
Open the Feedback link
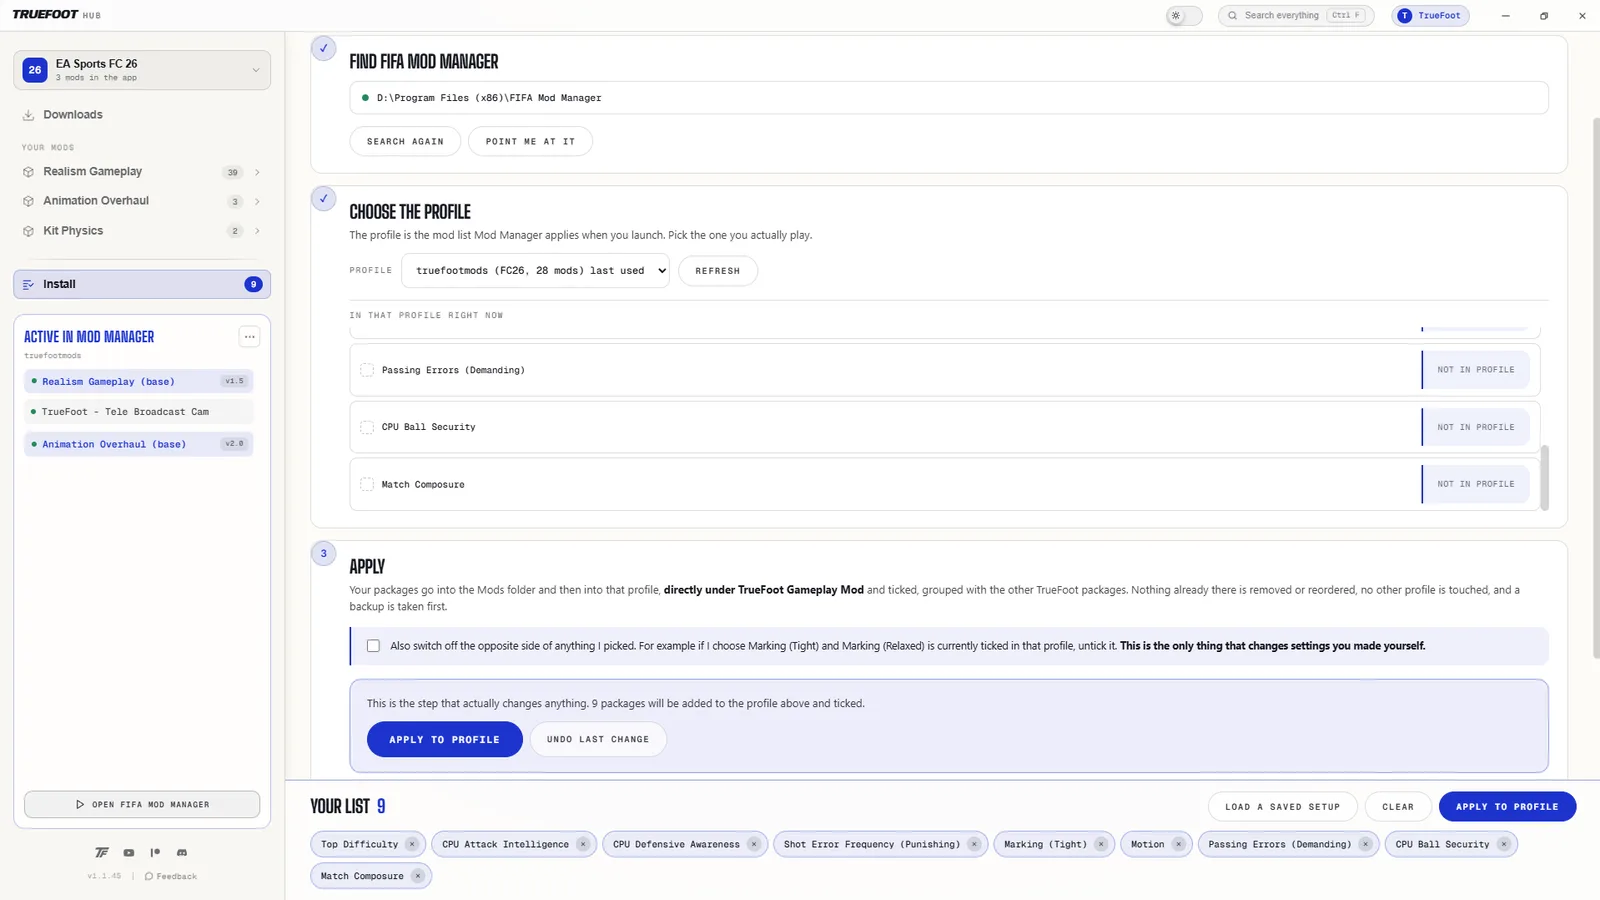pyautogui.click(x=171, y=876)
